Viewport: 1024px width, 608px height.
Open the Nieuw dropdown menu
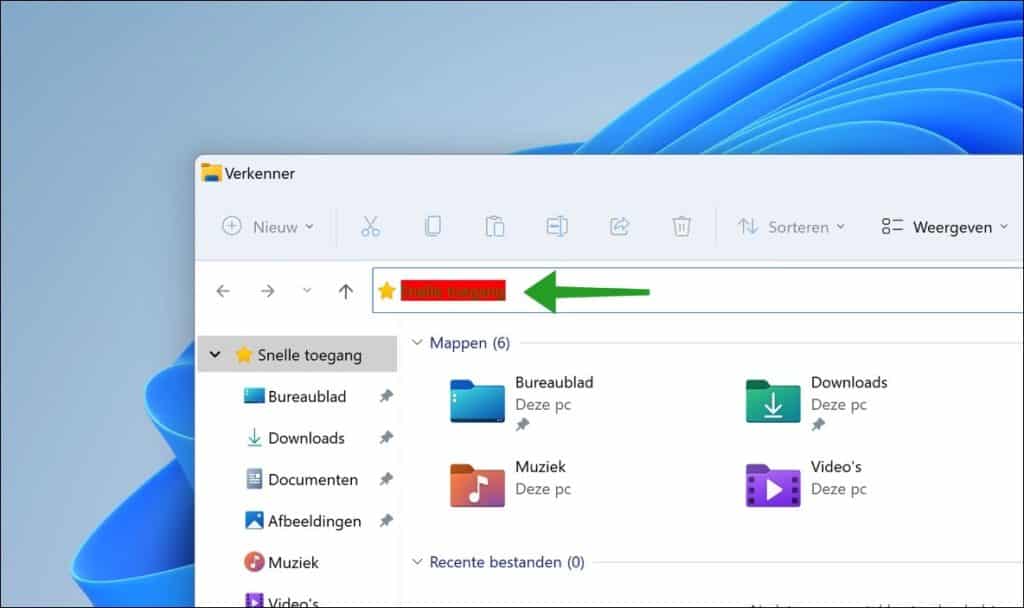(266, 227)
